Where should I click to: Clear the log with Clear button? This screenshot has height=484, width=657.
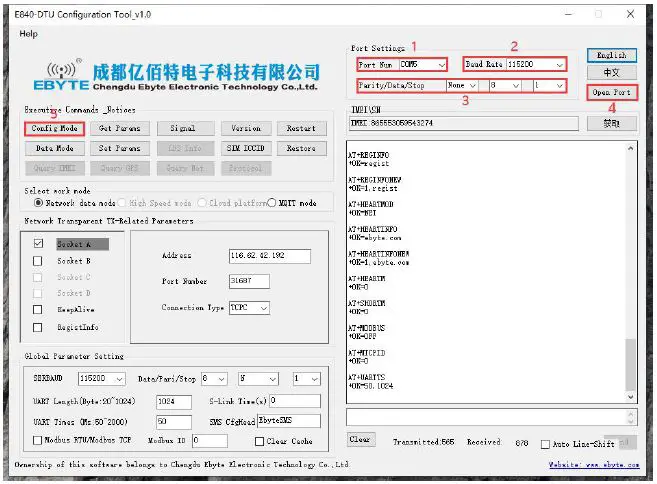[x=360, y=440]
